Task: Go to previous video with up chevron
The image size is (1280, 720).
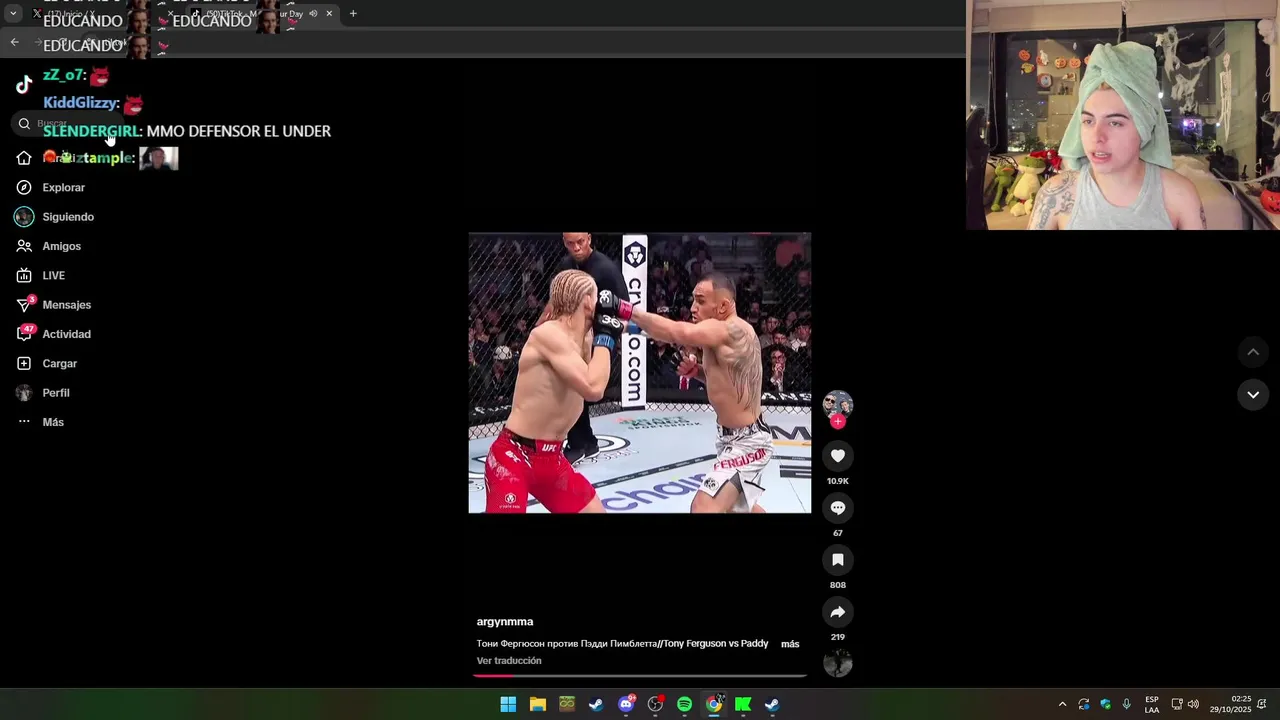Action: coord(1253,352)
